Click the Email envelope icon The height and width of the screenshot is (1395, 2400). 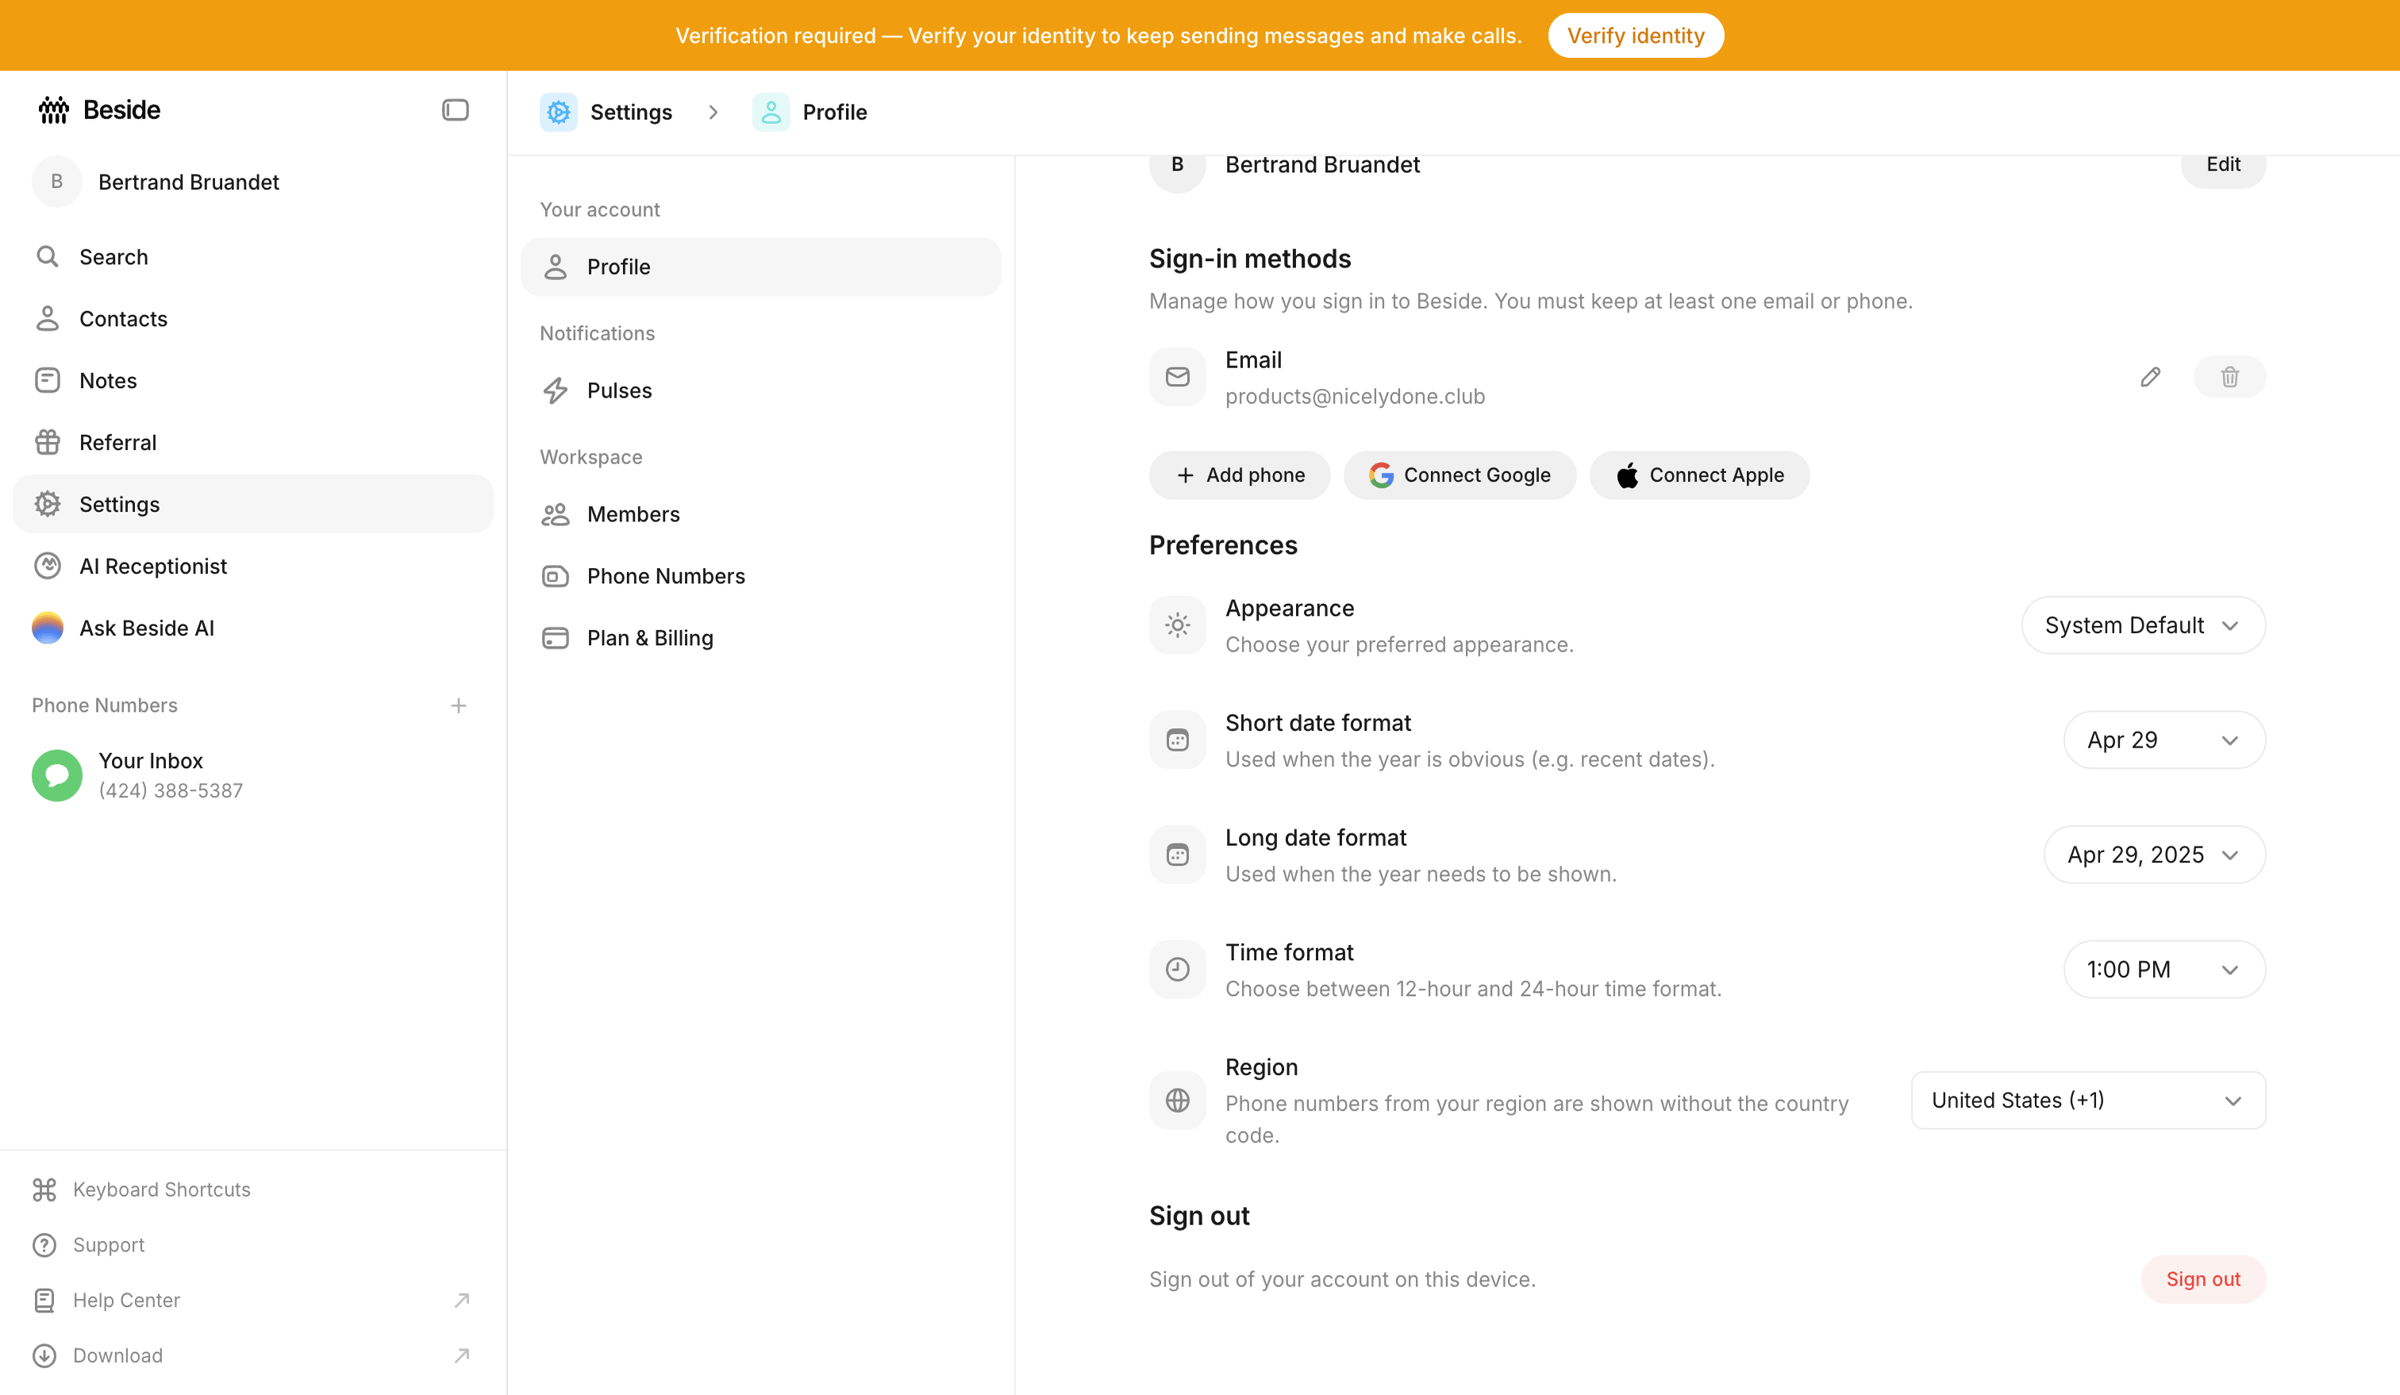(1177, 377)
